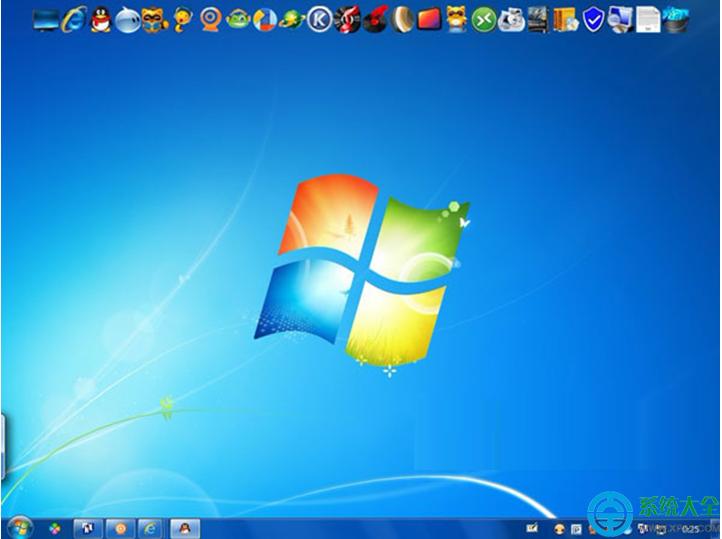Open the Computer monitor icon in the dock
Screen dimensions: 722x539
coord(46,18)
